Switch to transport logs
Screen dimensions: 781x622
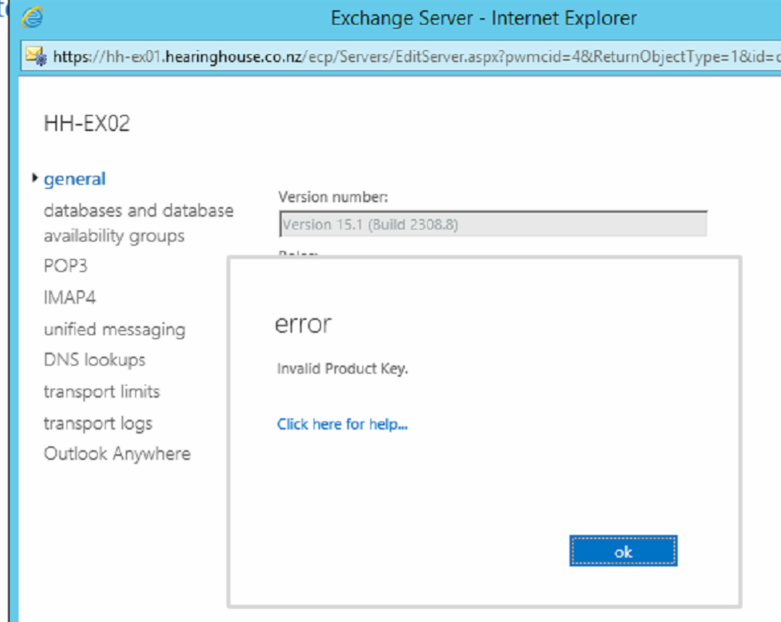click(x=98, y=423)
